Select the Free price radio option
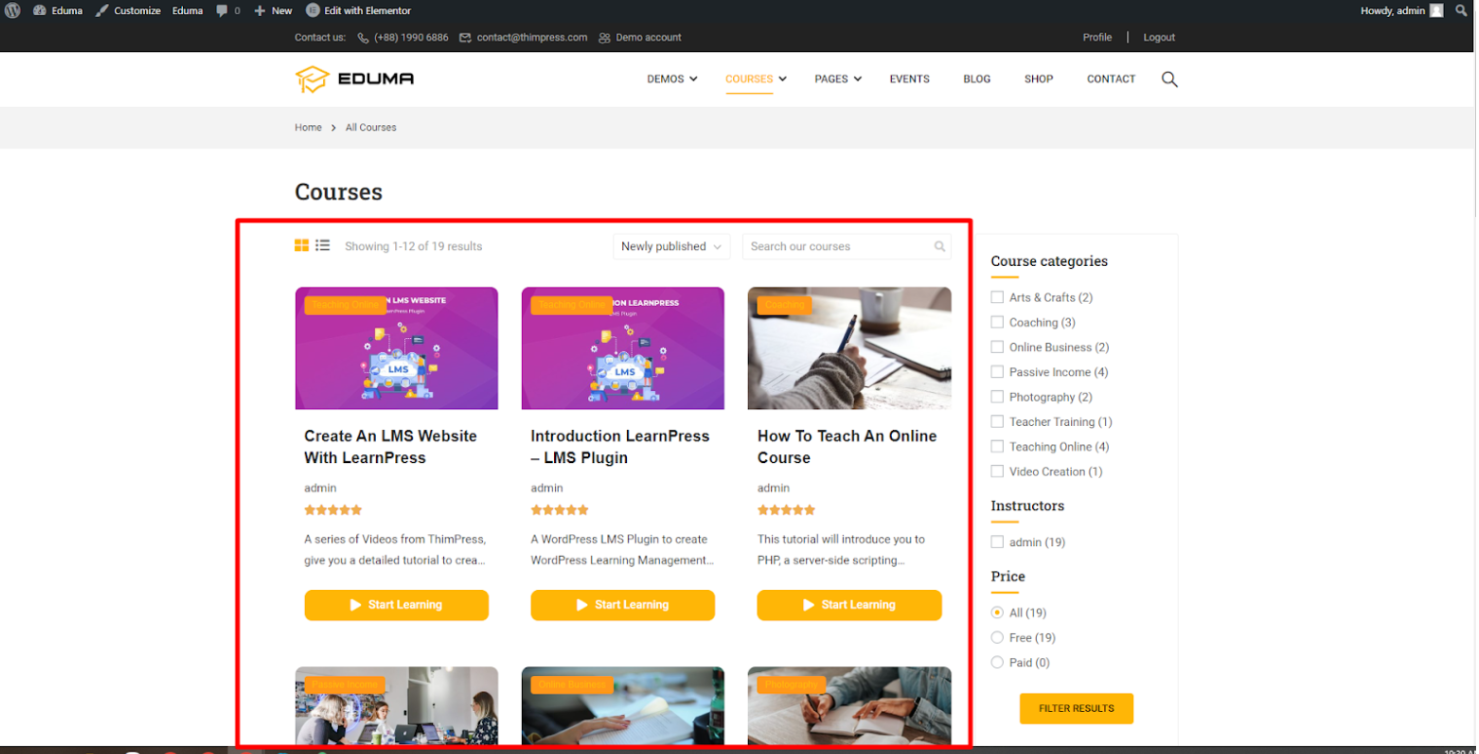 coord(997,637)
